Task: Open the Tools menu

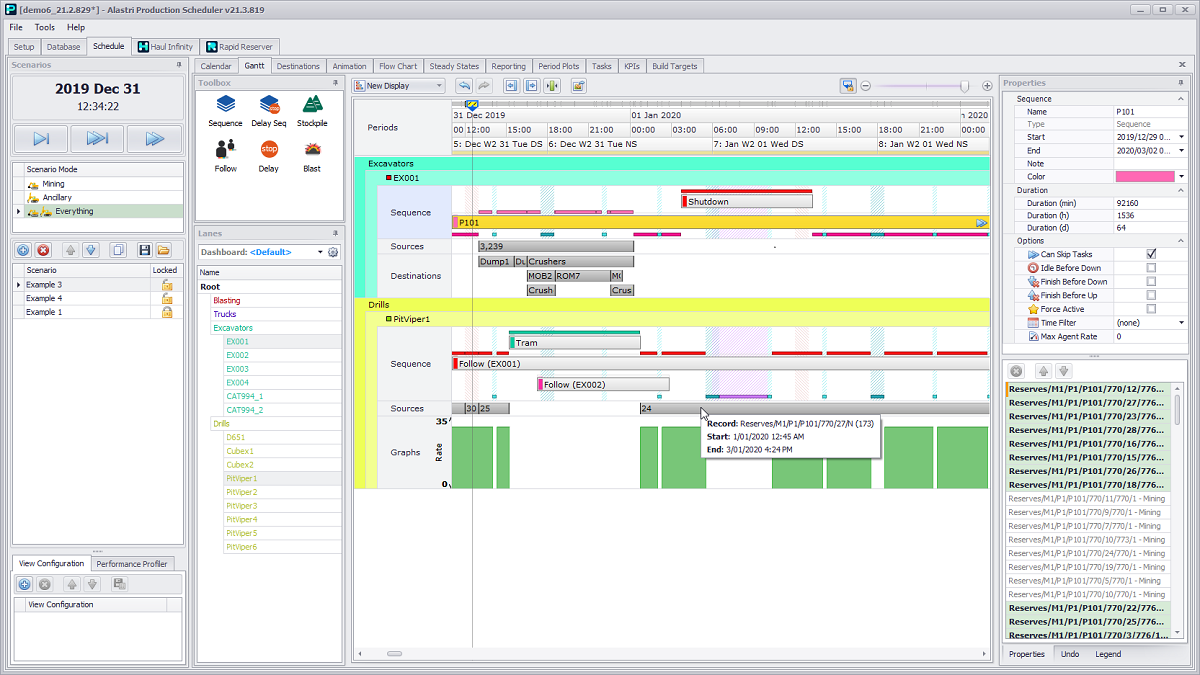Action: pos(45,27)
